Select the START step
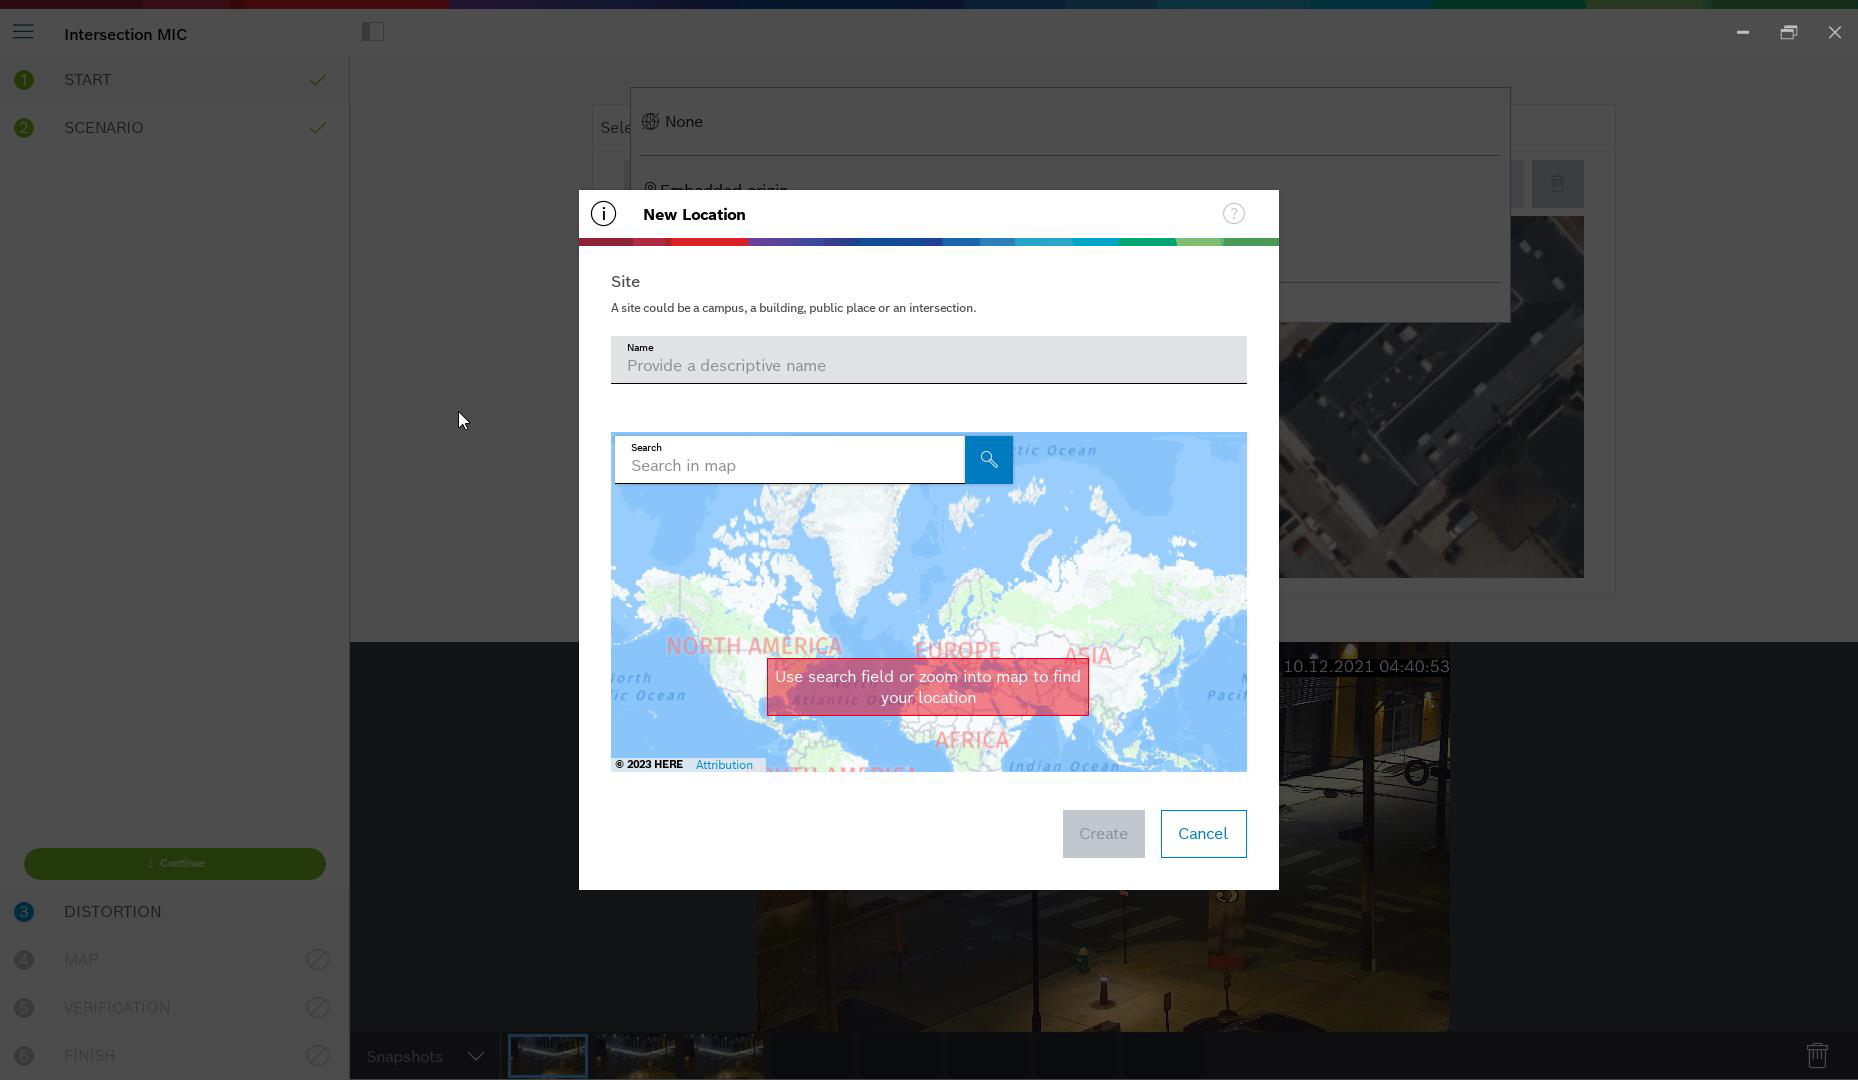This screenshot has height=1080, width=1858. pyautogui.click(x=88, y=80)
